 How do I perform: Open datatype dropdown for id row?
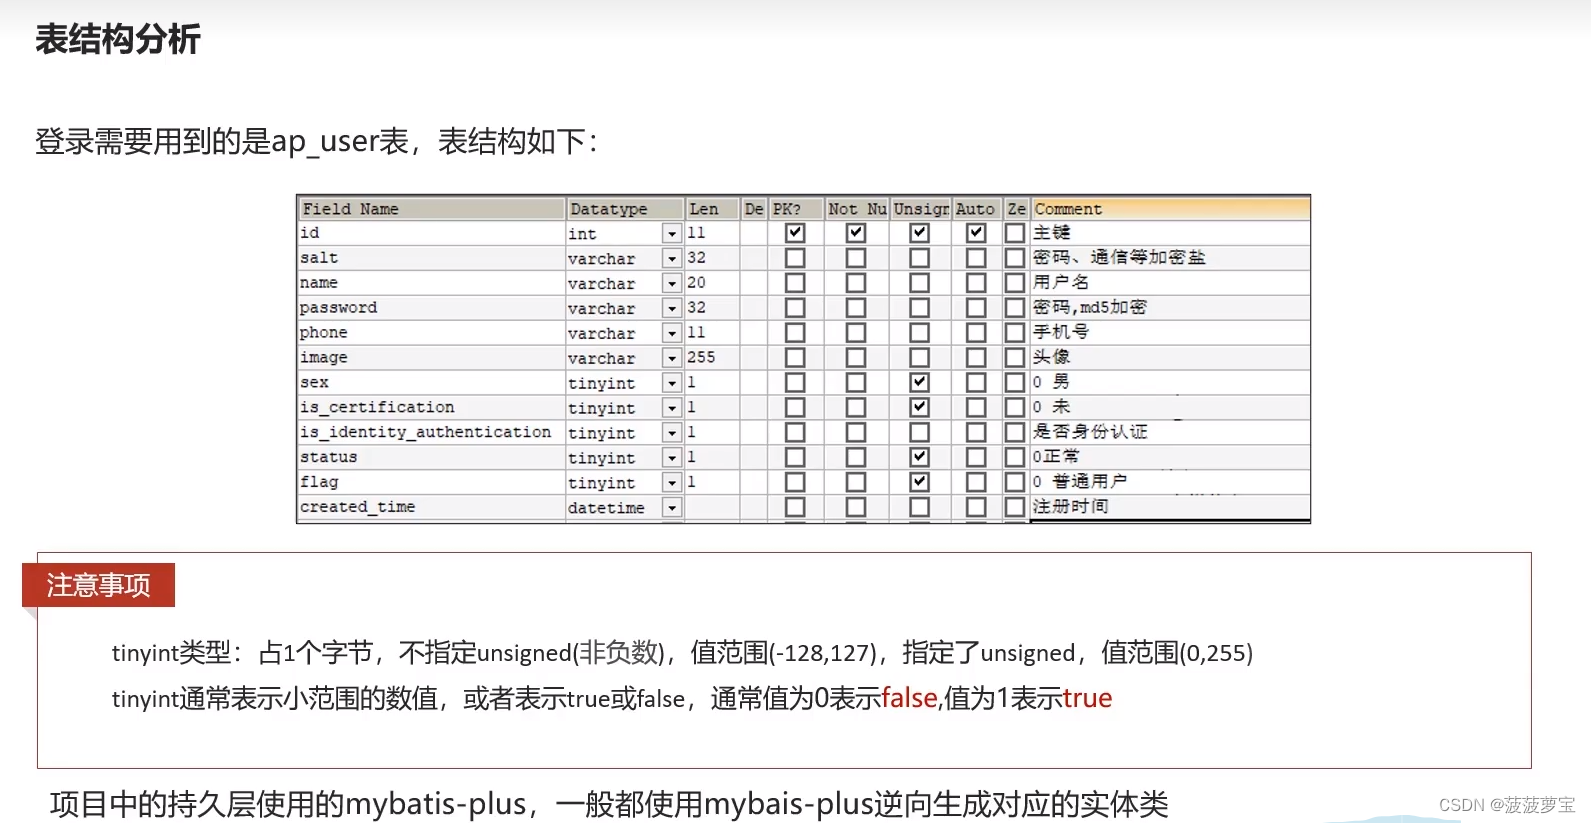click(x=672, y=234)
